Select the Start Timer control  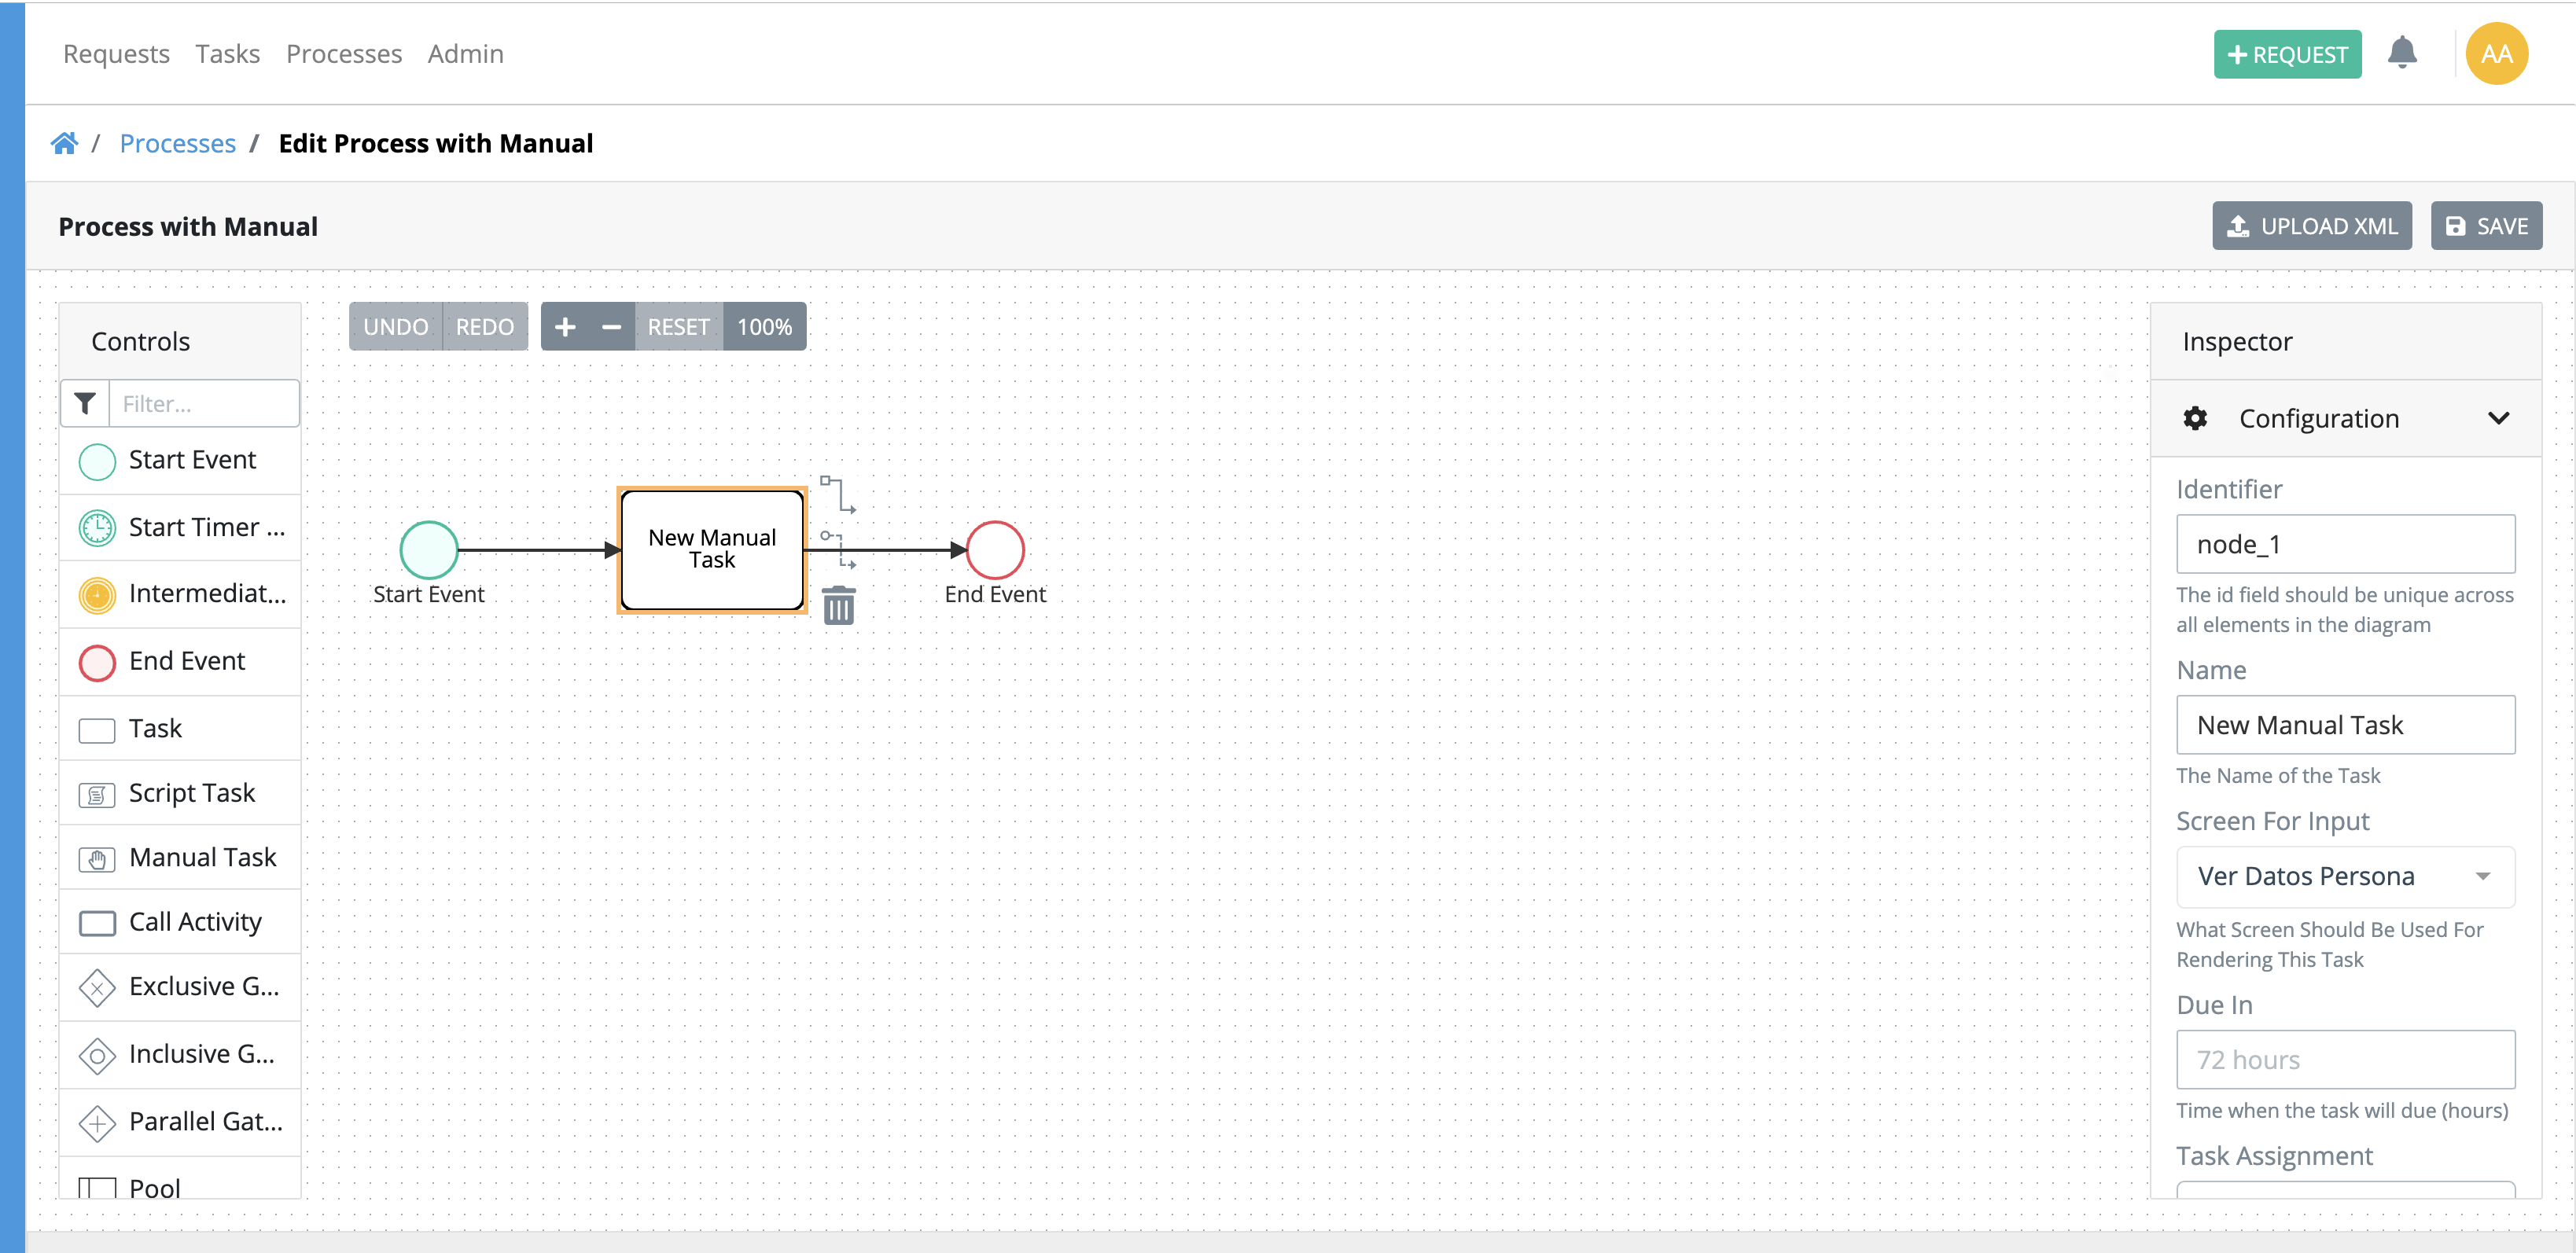tap(180, 527)
